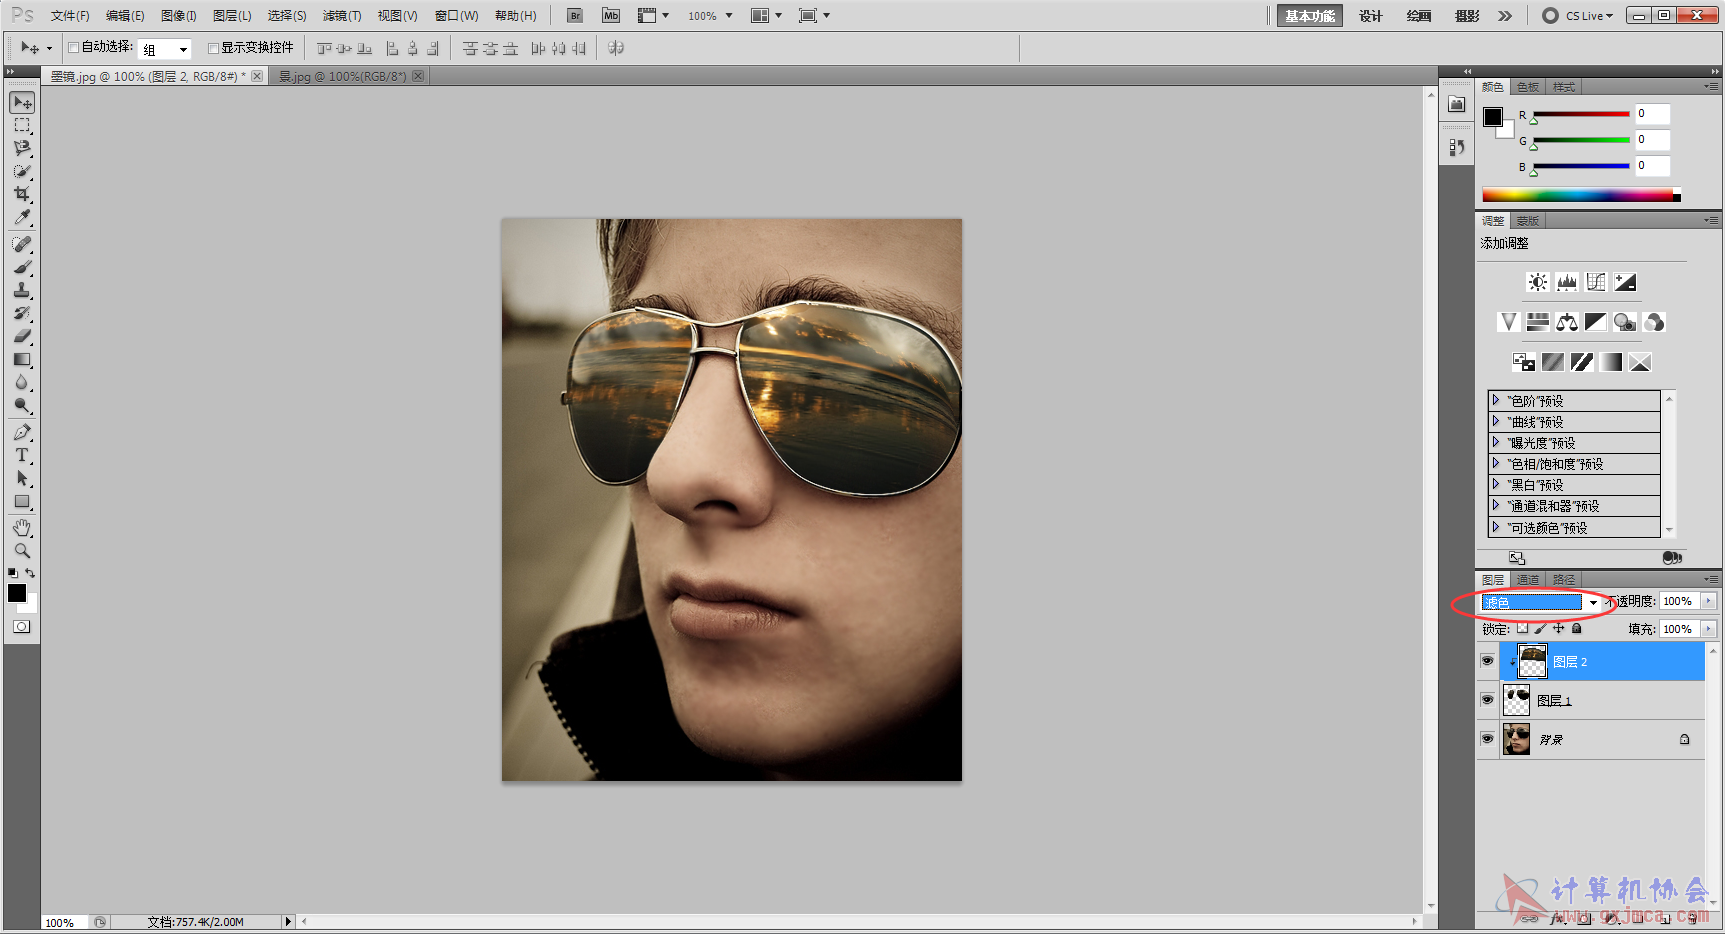Add a Curves adjustment

pyautogui.click(x=1596, y=282)
